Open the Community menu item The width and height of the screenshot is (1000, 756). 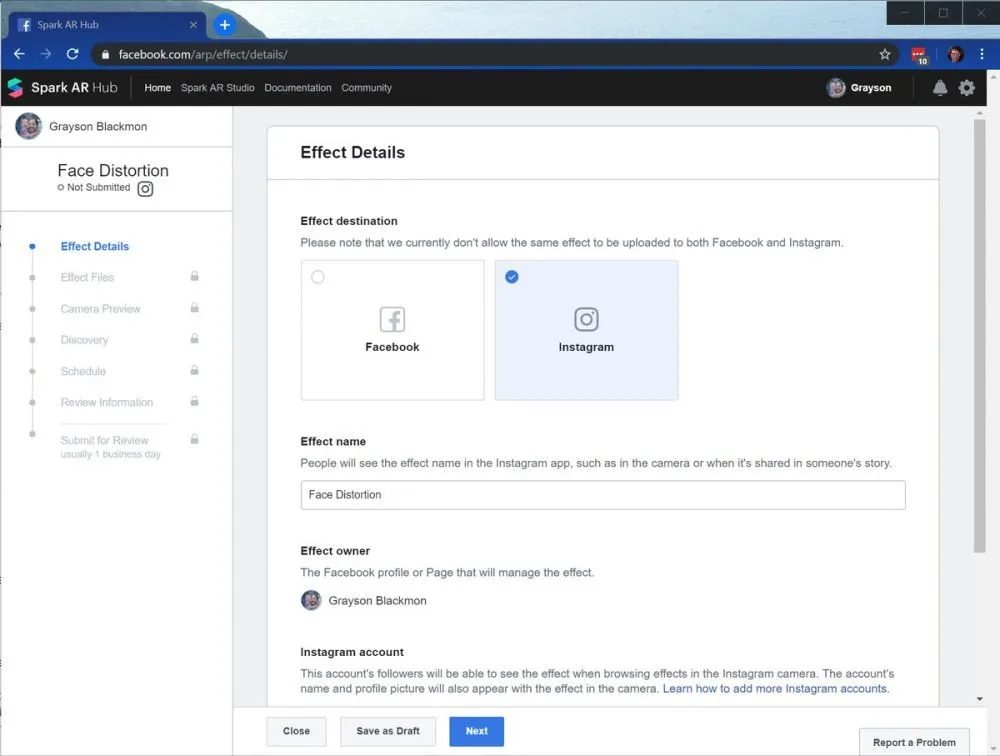(x=366, y=88)
